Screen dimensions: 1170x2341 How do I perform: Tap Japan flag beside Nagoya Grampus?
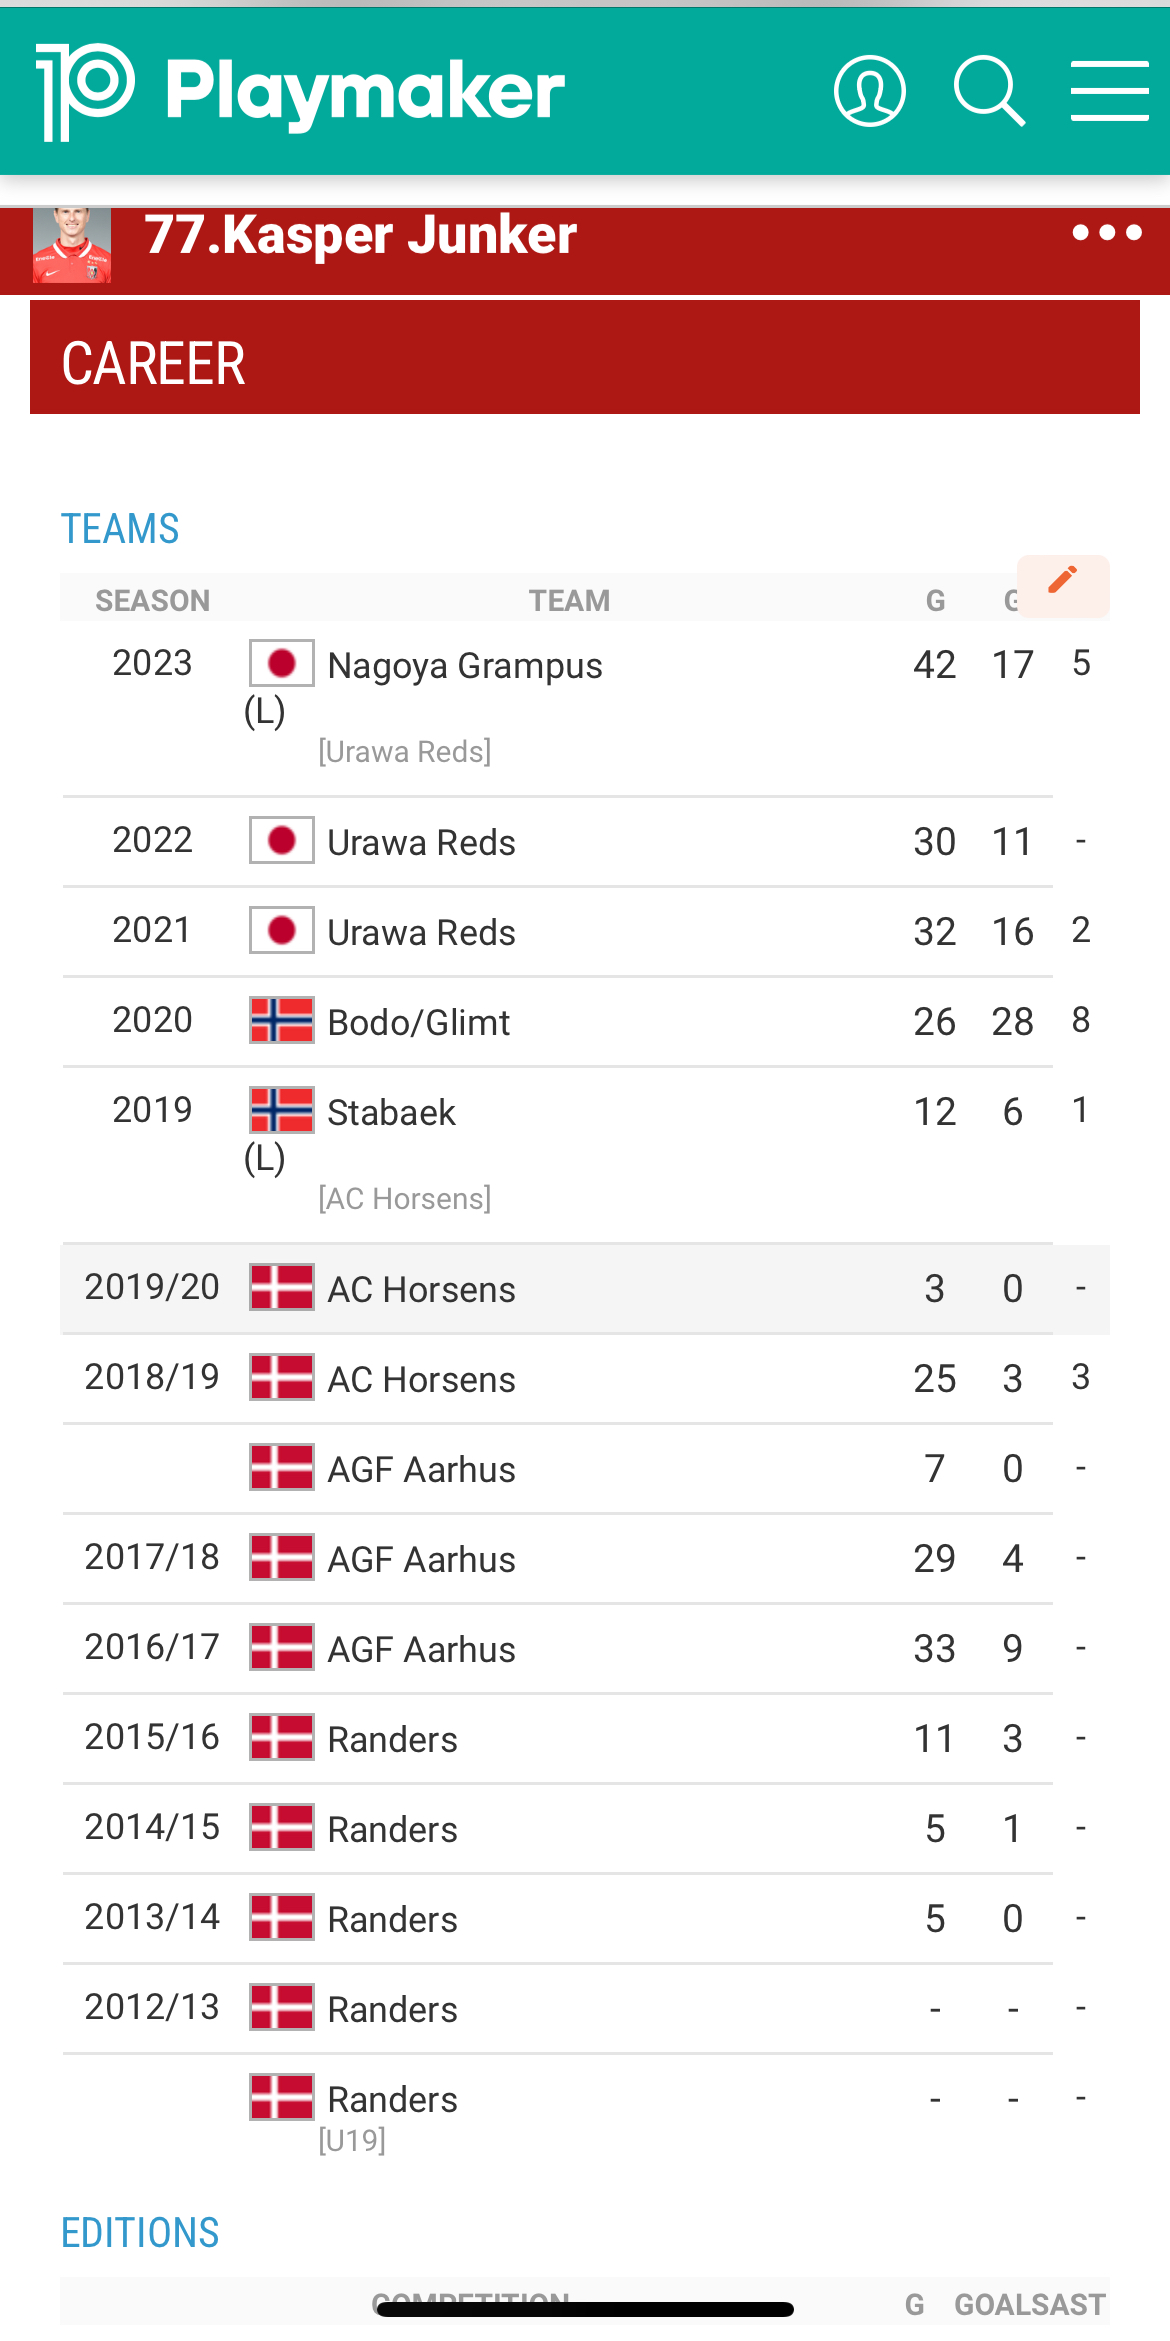tap(281, 663)
